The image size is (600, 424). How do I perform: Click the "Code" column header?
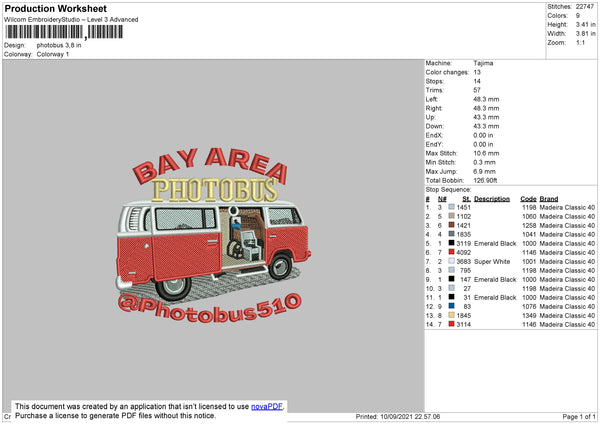[x=528, y=199]
